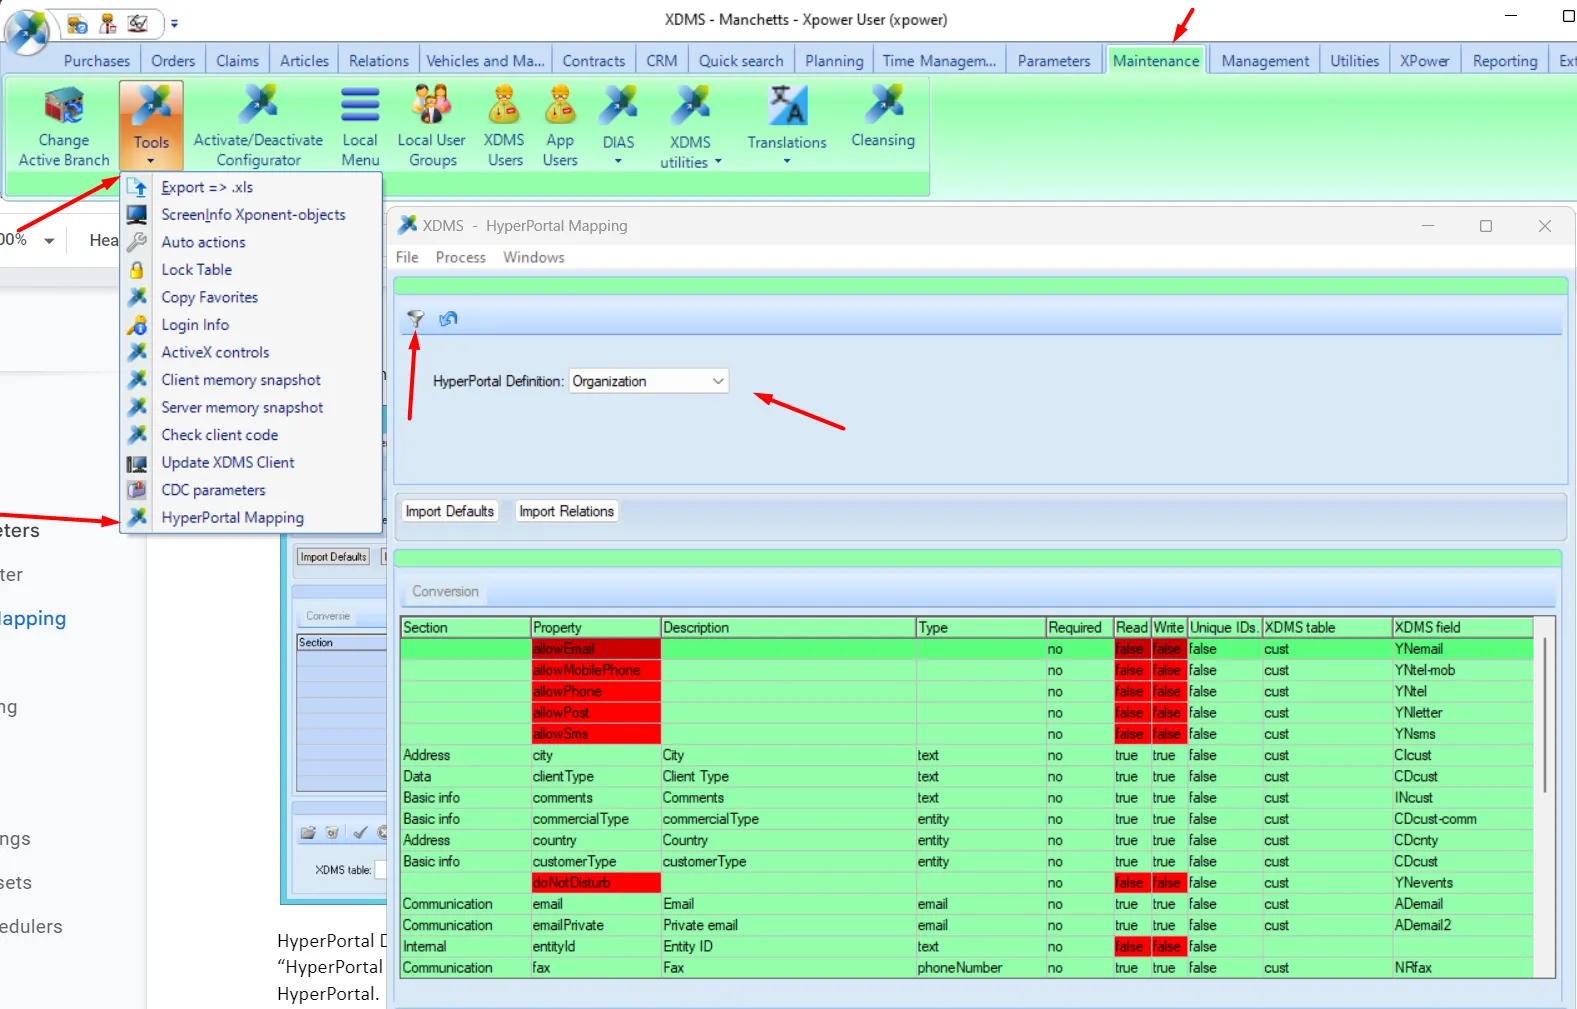1577x1009 pixels.
Task: Select the Maintenance ribbon tab
Action: (x=1156, y=61)
